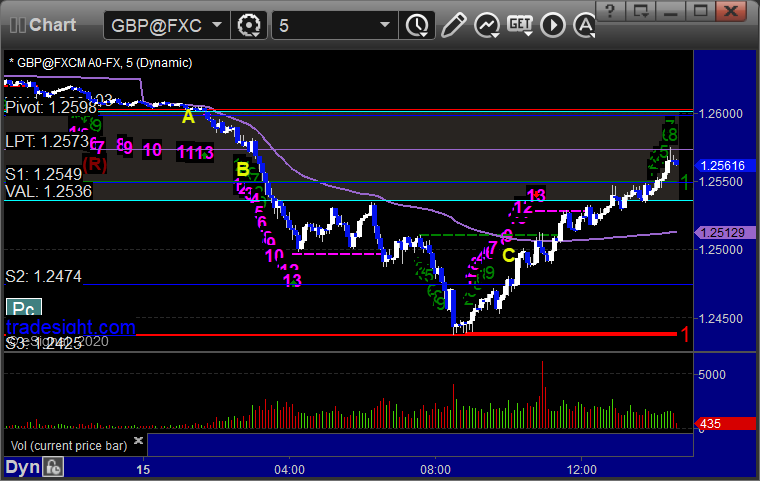Open the GET tools icon

pos(520,25)
